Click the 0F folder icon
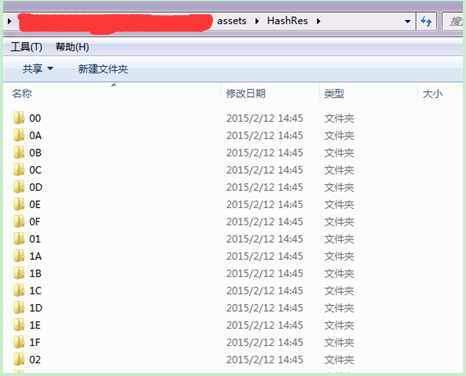The height and width of the screenshot is (376, 466). tap(19, 221)
